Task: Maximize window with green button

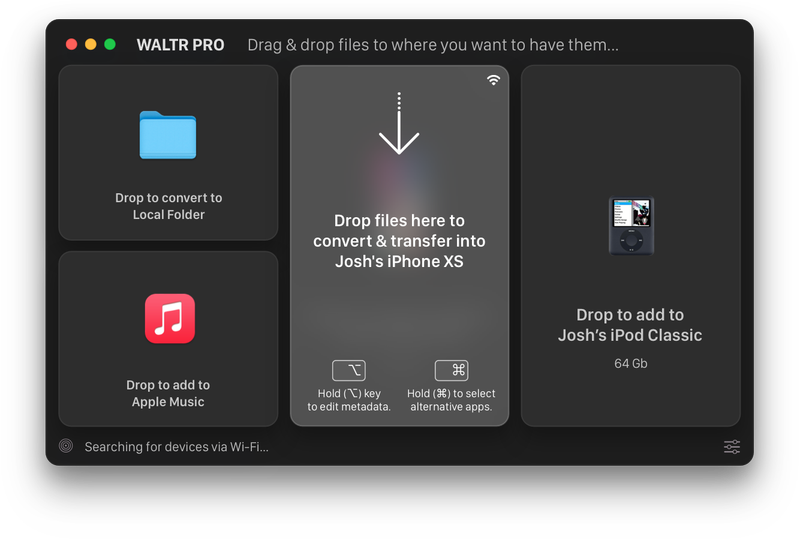Action: (110, 44)
